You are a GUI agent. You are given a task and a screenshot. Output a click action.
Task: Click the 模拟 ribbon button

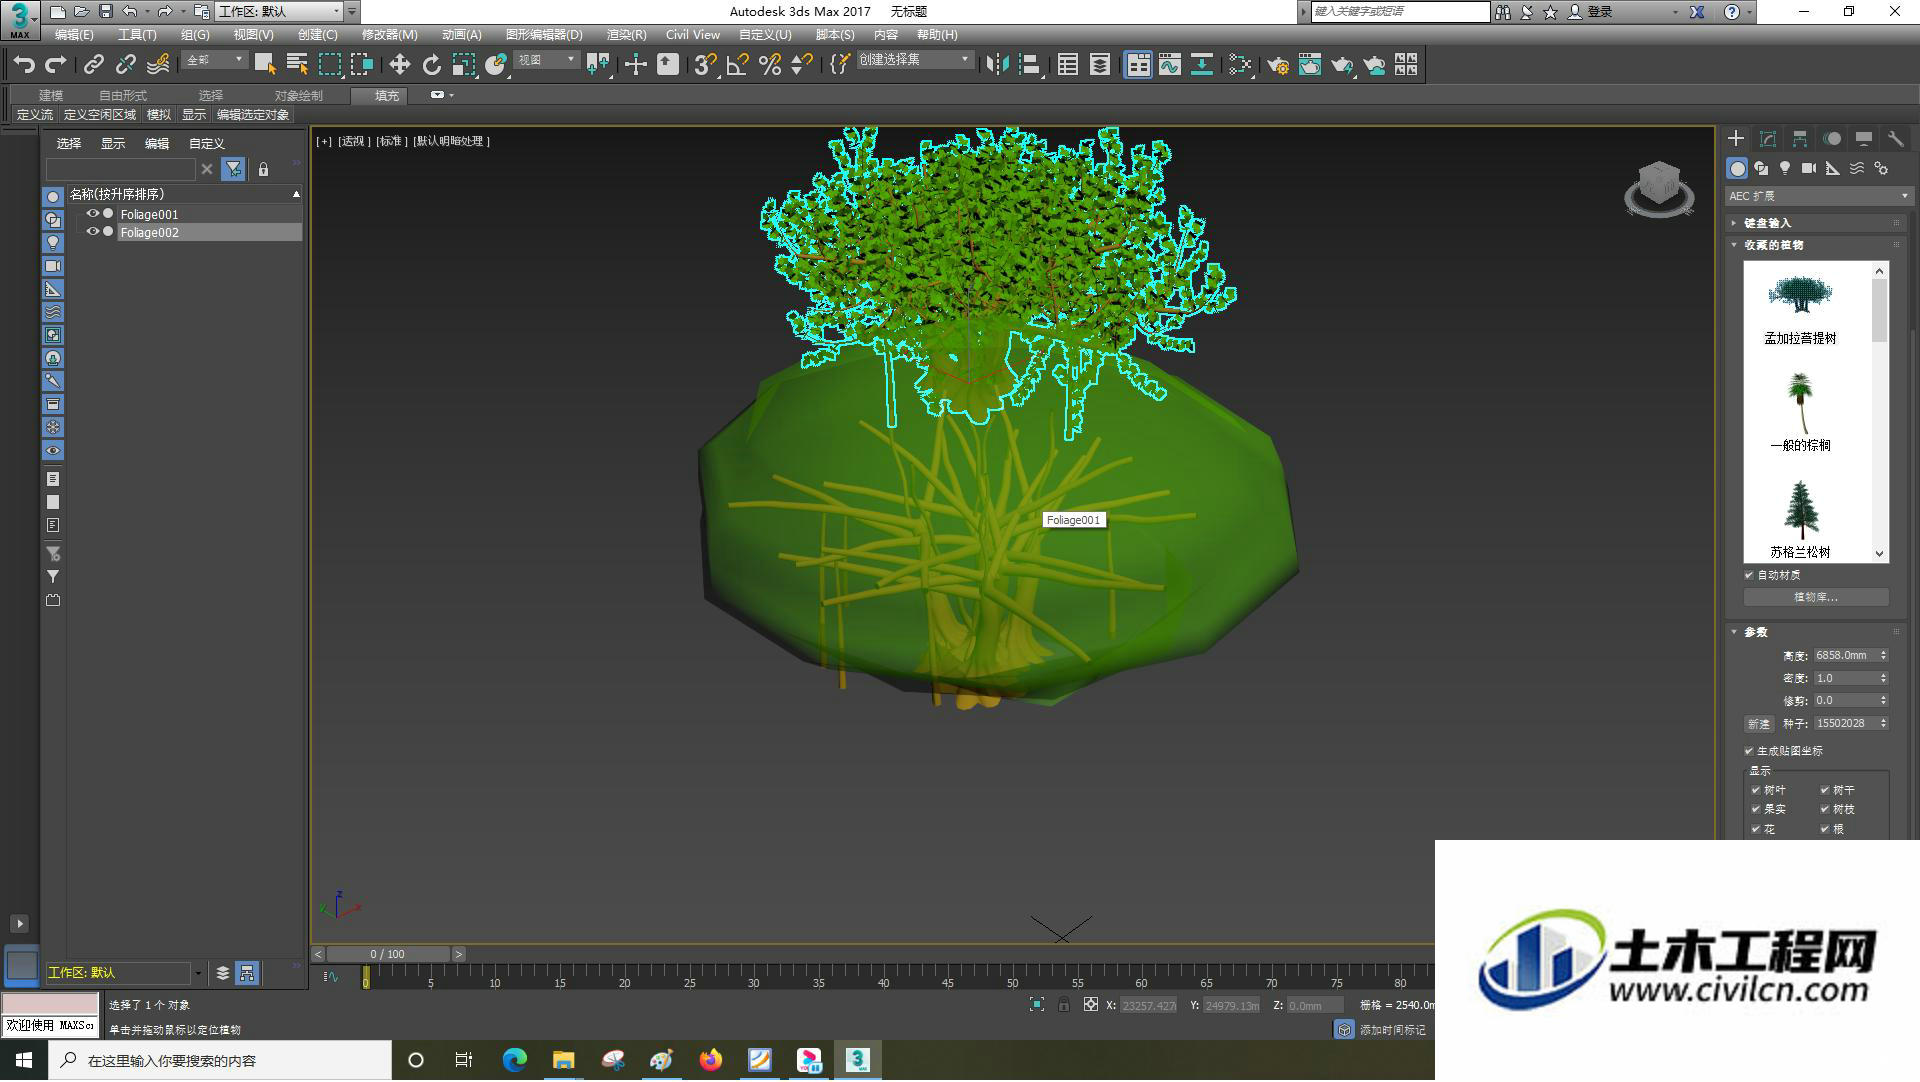click(159, 115)
